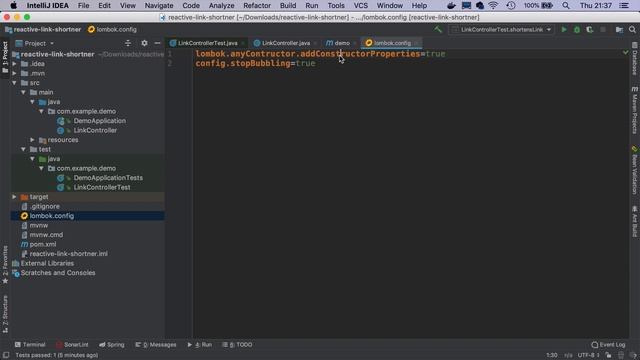Run the LinkControllerTest configuration
The image size is (640, 360).
click(564, 29)
